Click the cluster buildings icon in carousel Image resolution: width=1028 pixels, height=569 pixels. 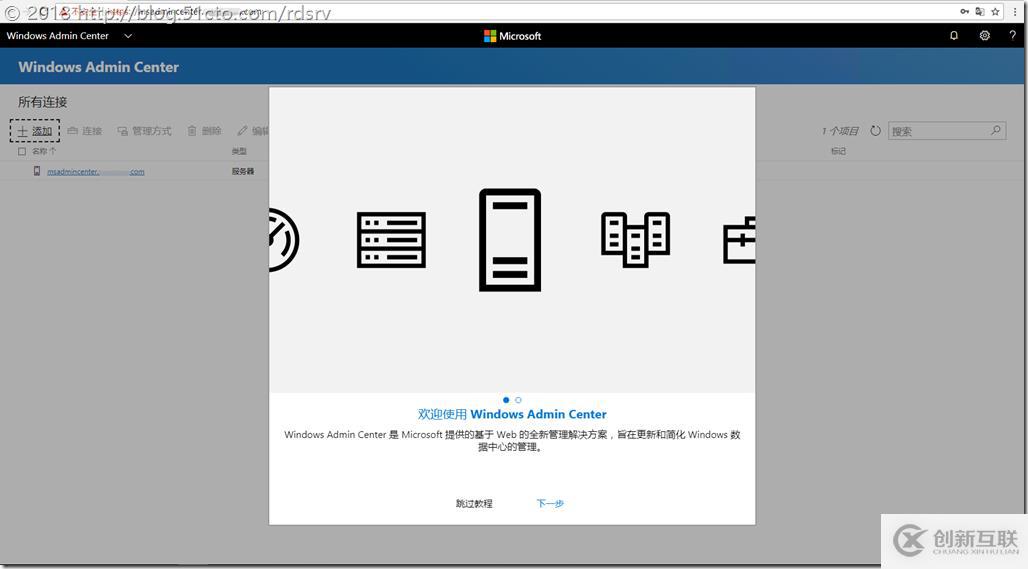tap(635, 240)
